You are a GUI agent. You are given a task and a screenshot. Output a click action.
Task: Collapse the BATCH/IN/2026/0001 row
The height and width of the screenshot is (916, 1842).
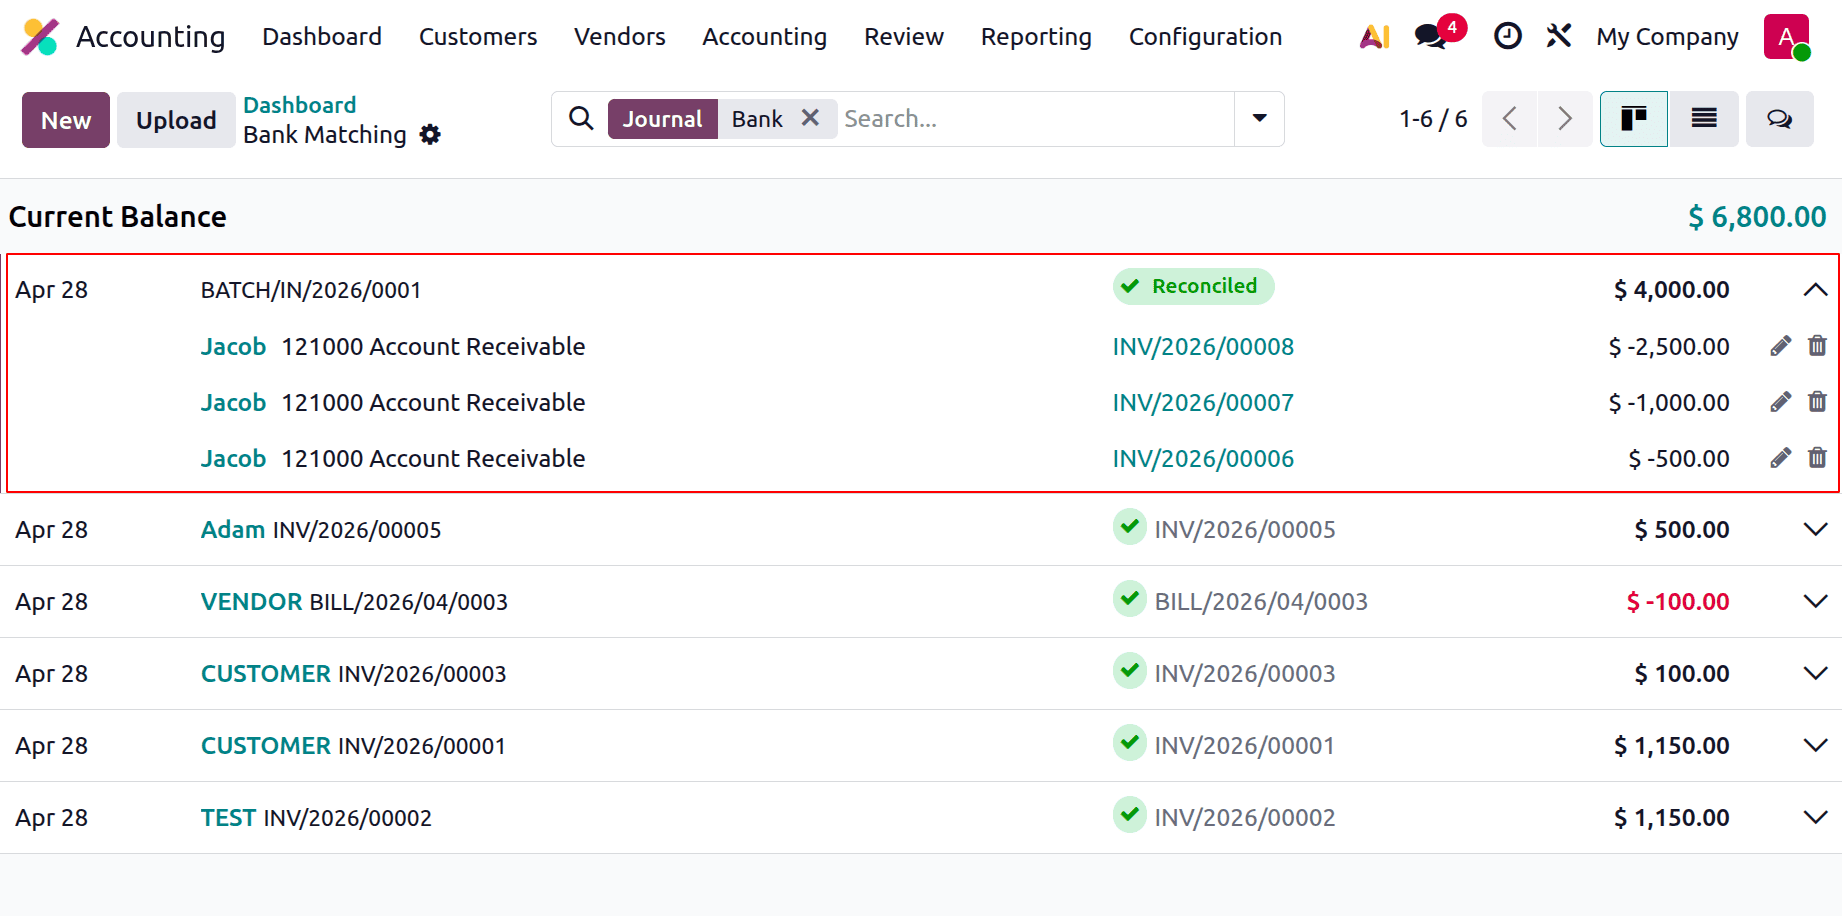1815,290
